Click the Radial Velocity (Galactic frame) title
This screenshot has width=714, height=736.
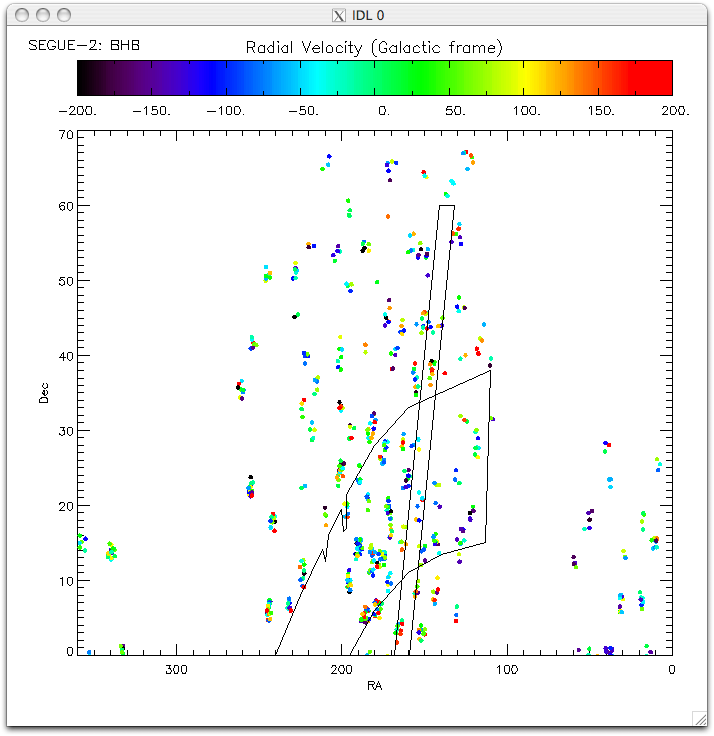(x=374, y=47)
